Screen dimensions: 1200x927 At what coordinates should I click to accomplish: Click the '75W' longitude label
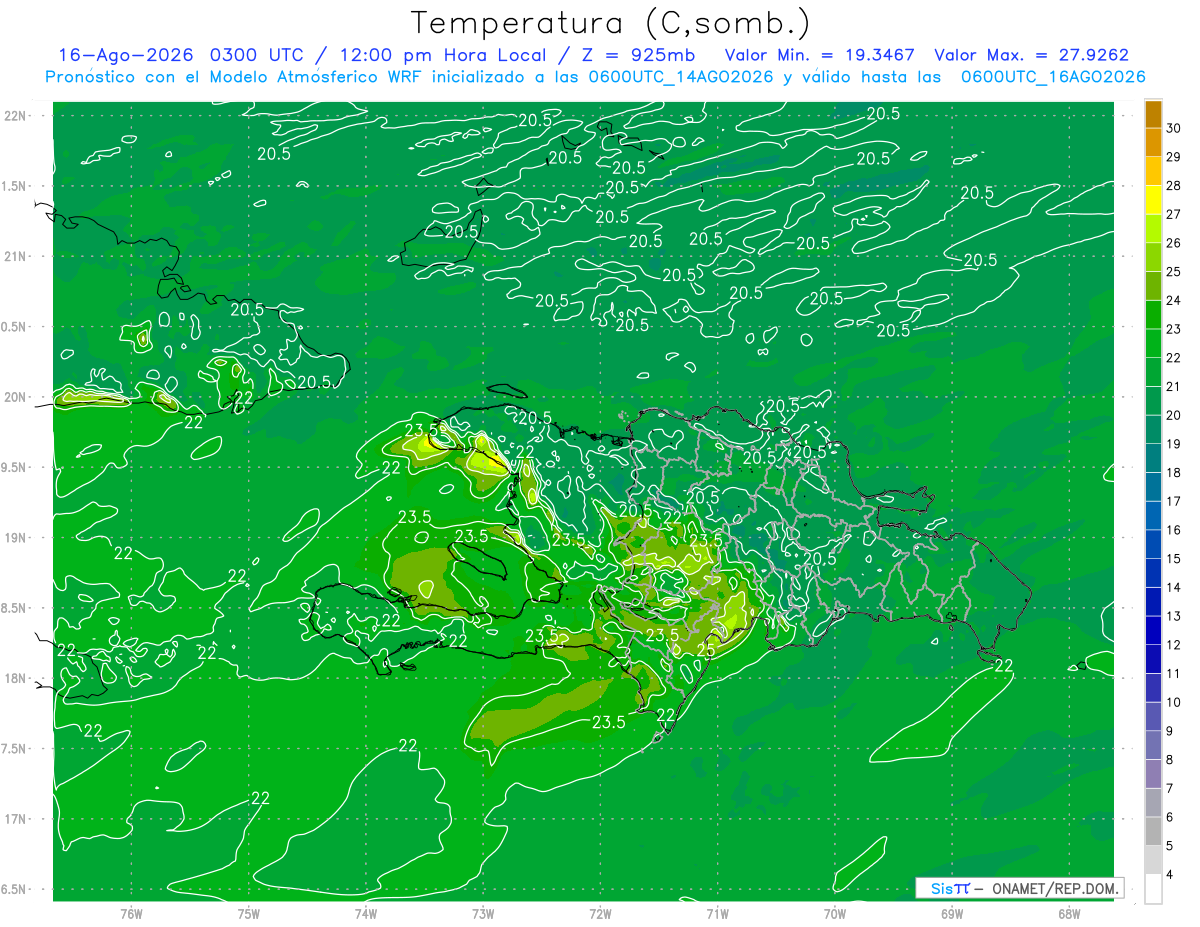(x=248, y=913)
